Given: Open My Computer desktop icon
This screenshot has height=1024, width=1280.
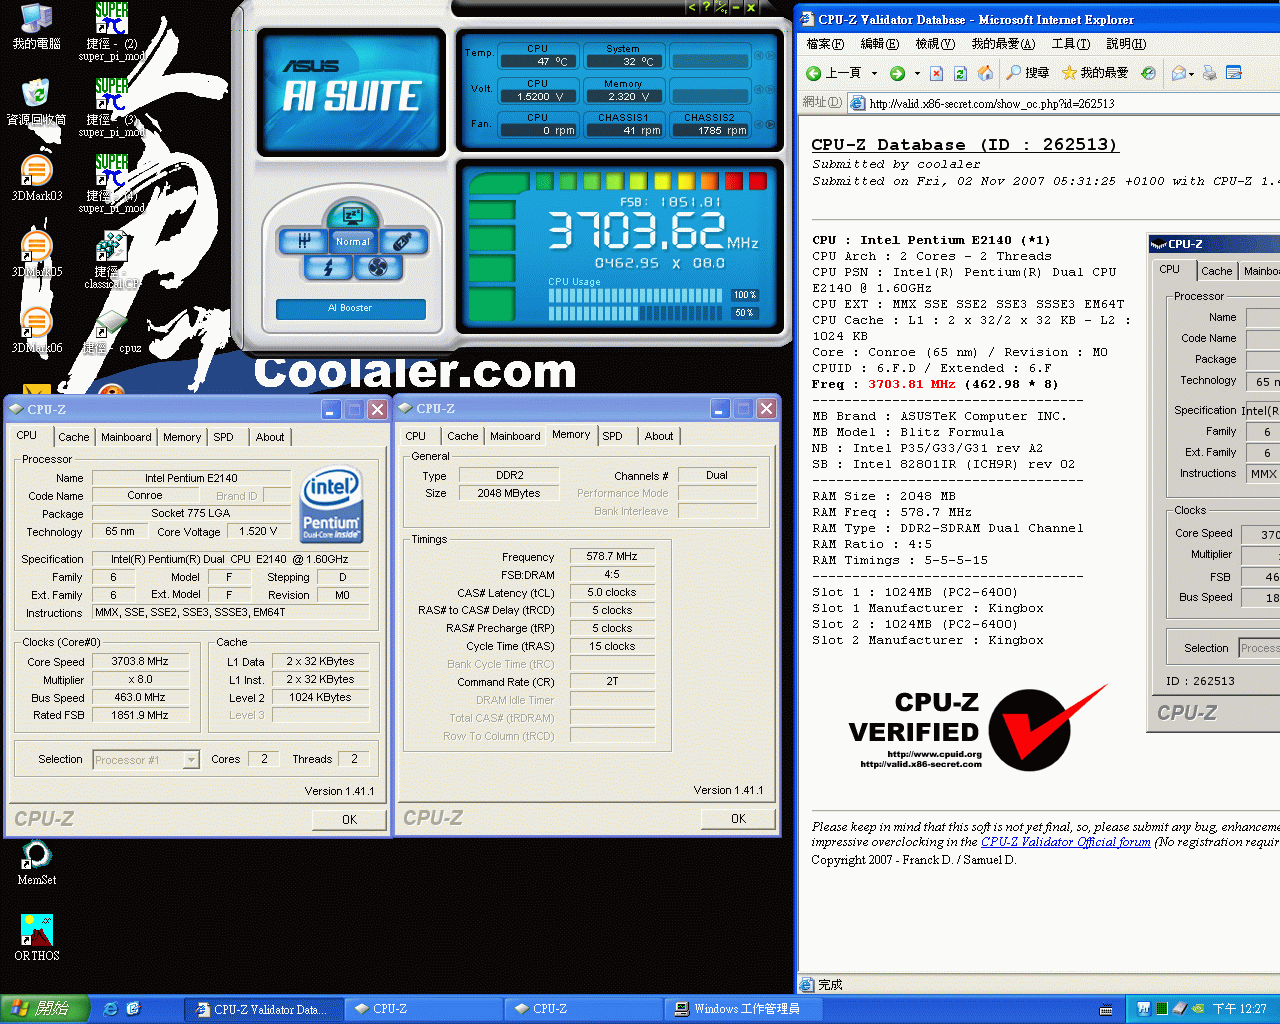Looking at the screenshot, I should [37, 27].
